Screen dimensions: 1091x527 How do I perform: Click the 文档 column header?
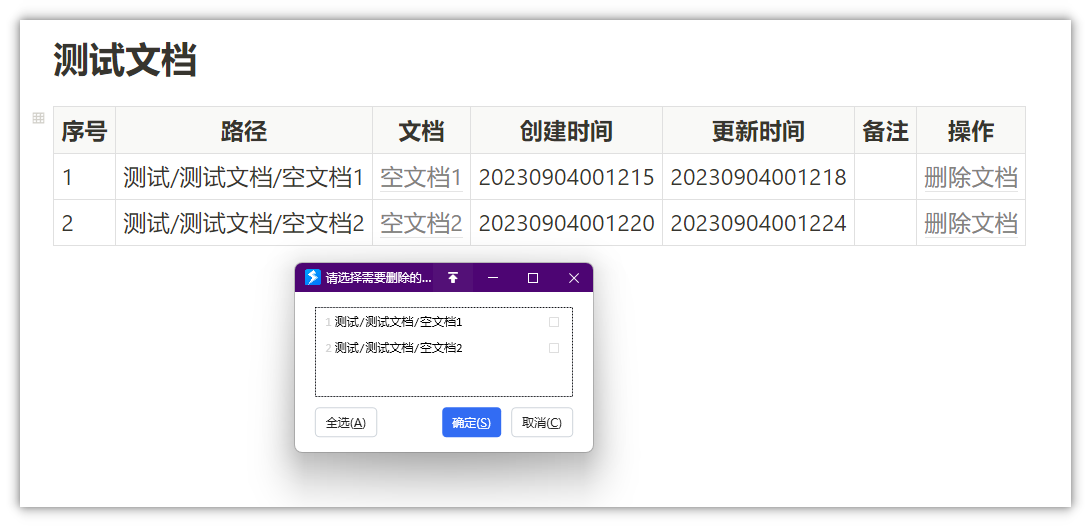coord(422,131)
